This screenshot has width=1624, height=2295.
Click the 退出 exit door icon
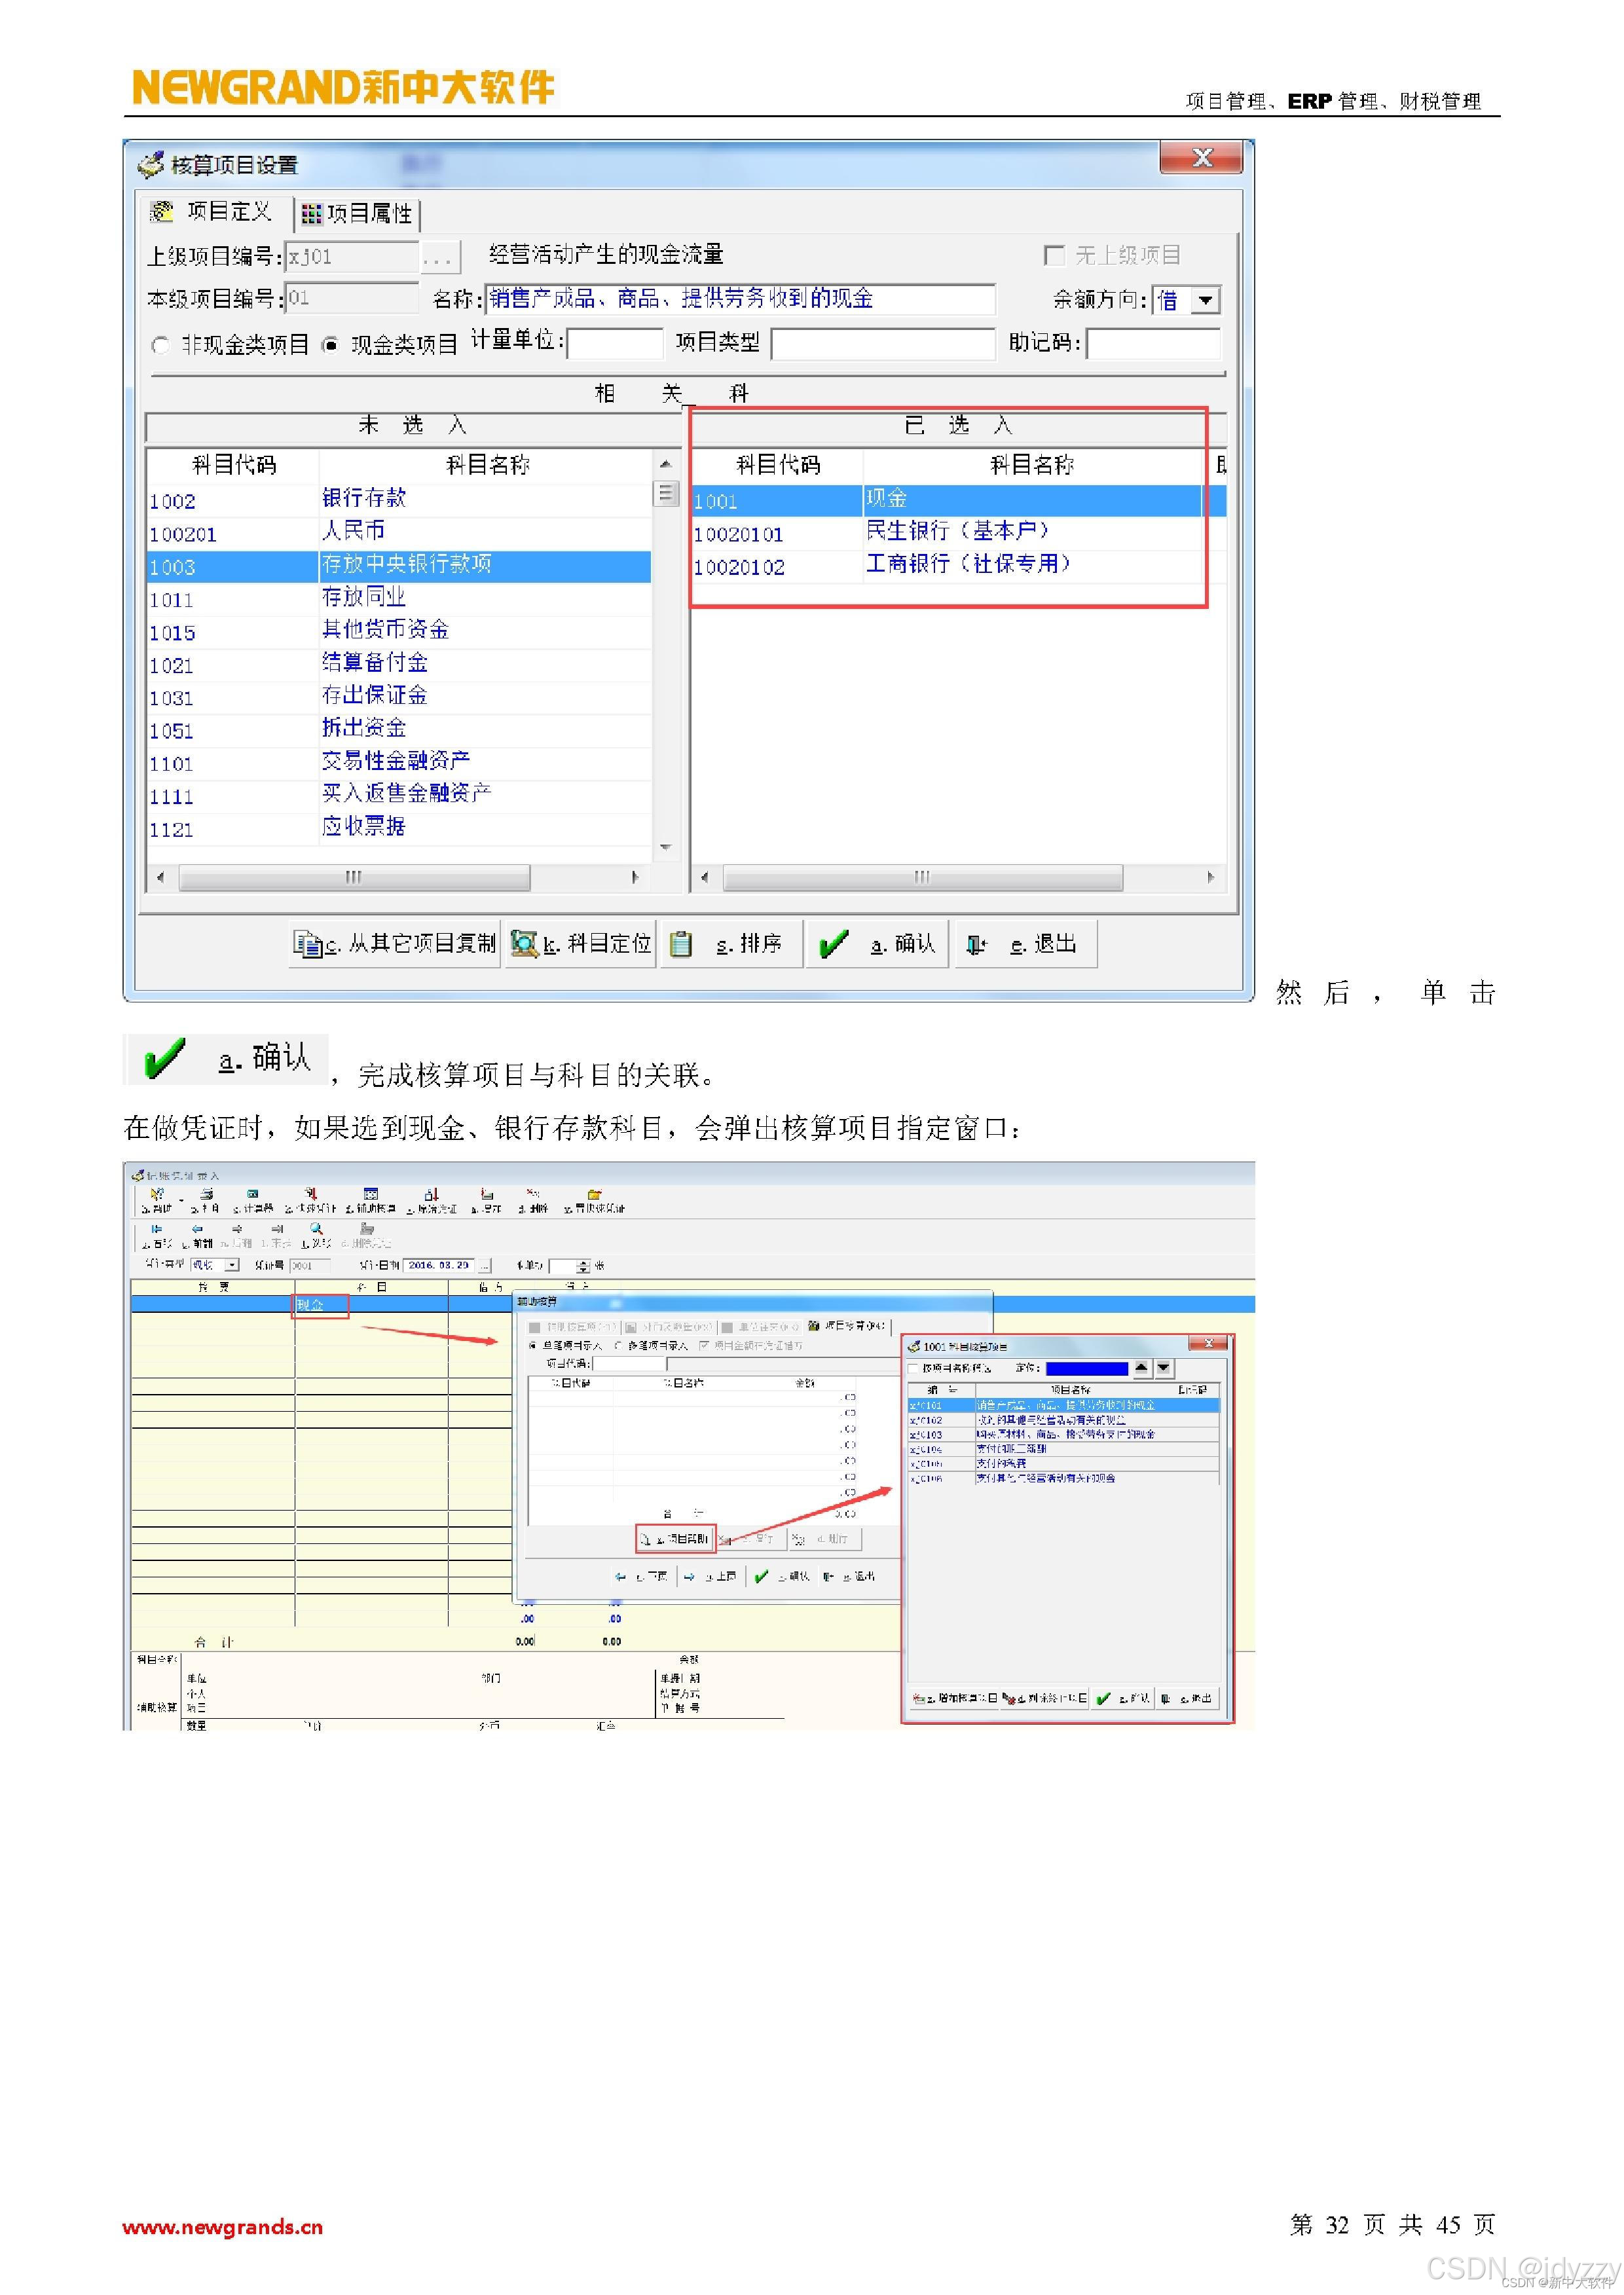coord(976,944)
